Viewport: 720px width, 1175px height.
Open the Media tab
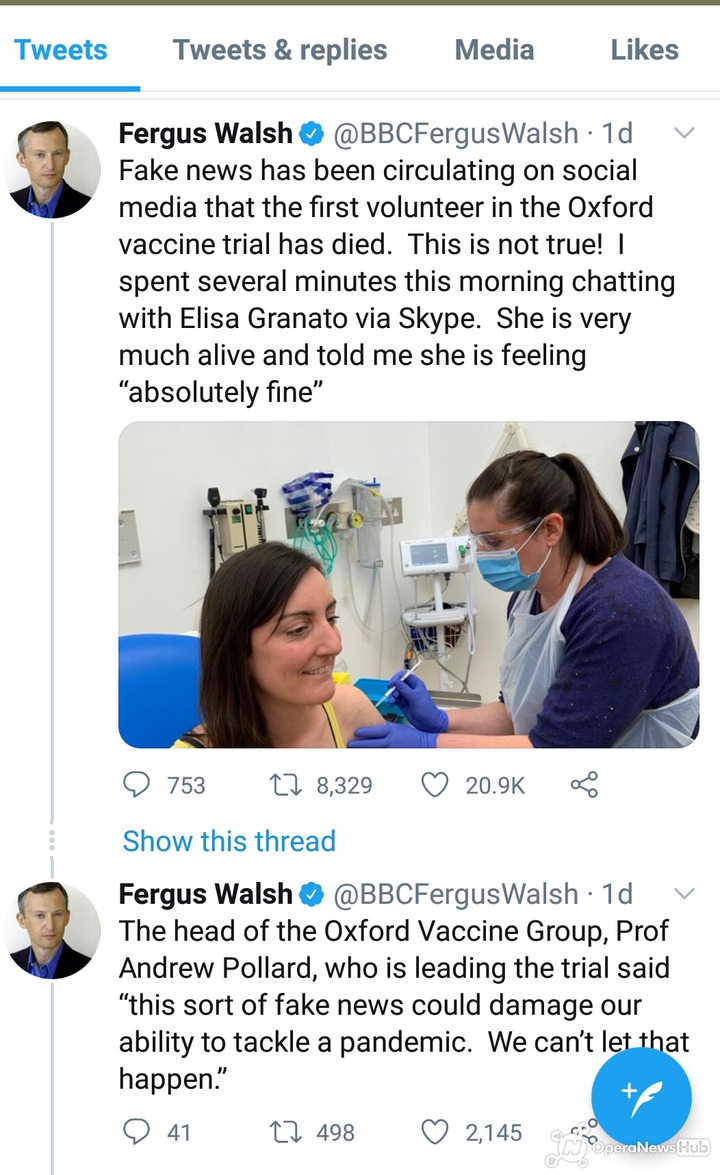click(494, 50)
